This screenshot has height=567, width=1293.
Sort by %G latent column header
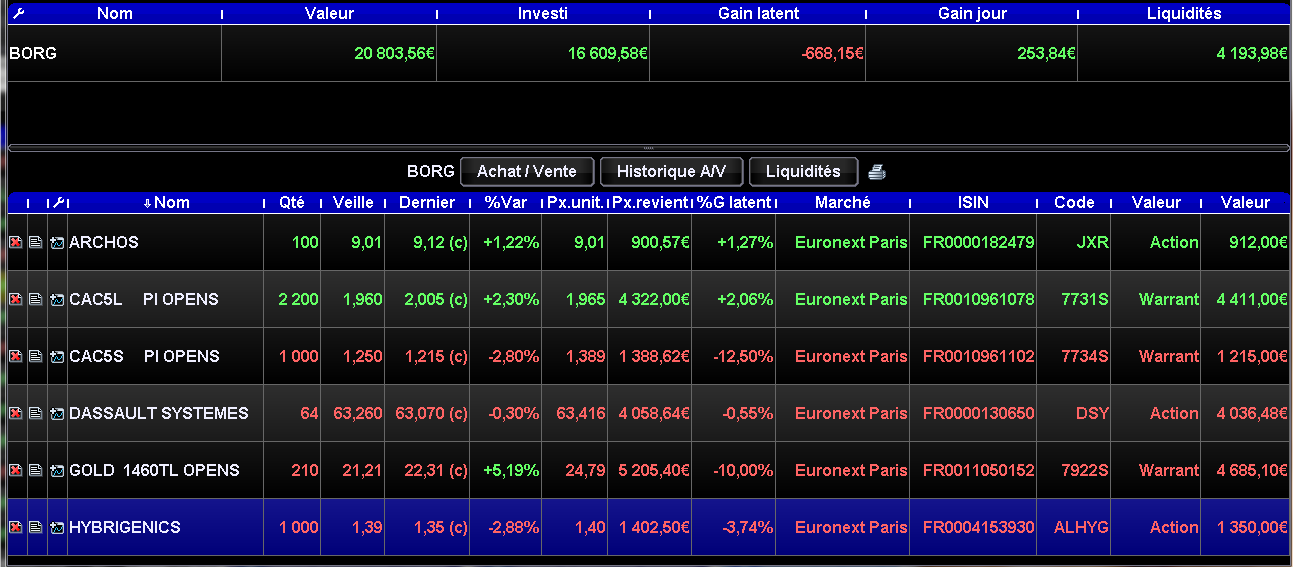coord(734,203)
